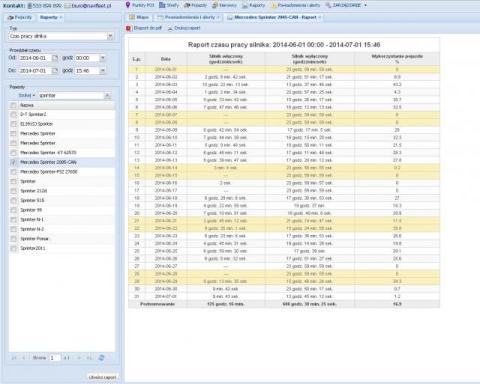The width and height of the screenshot is (480, 384).
Task: Check the Sprinter Nr1 checkbox
Action: pos(13,220)
